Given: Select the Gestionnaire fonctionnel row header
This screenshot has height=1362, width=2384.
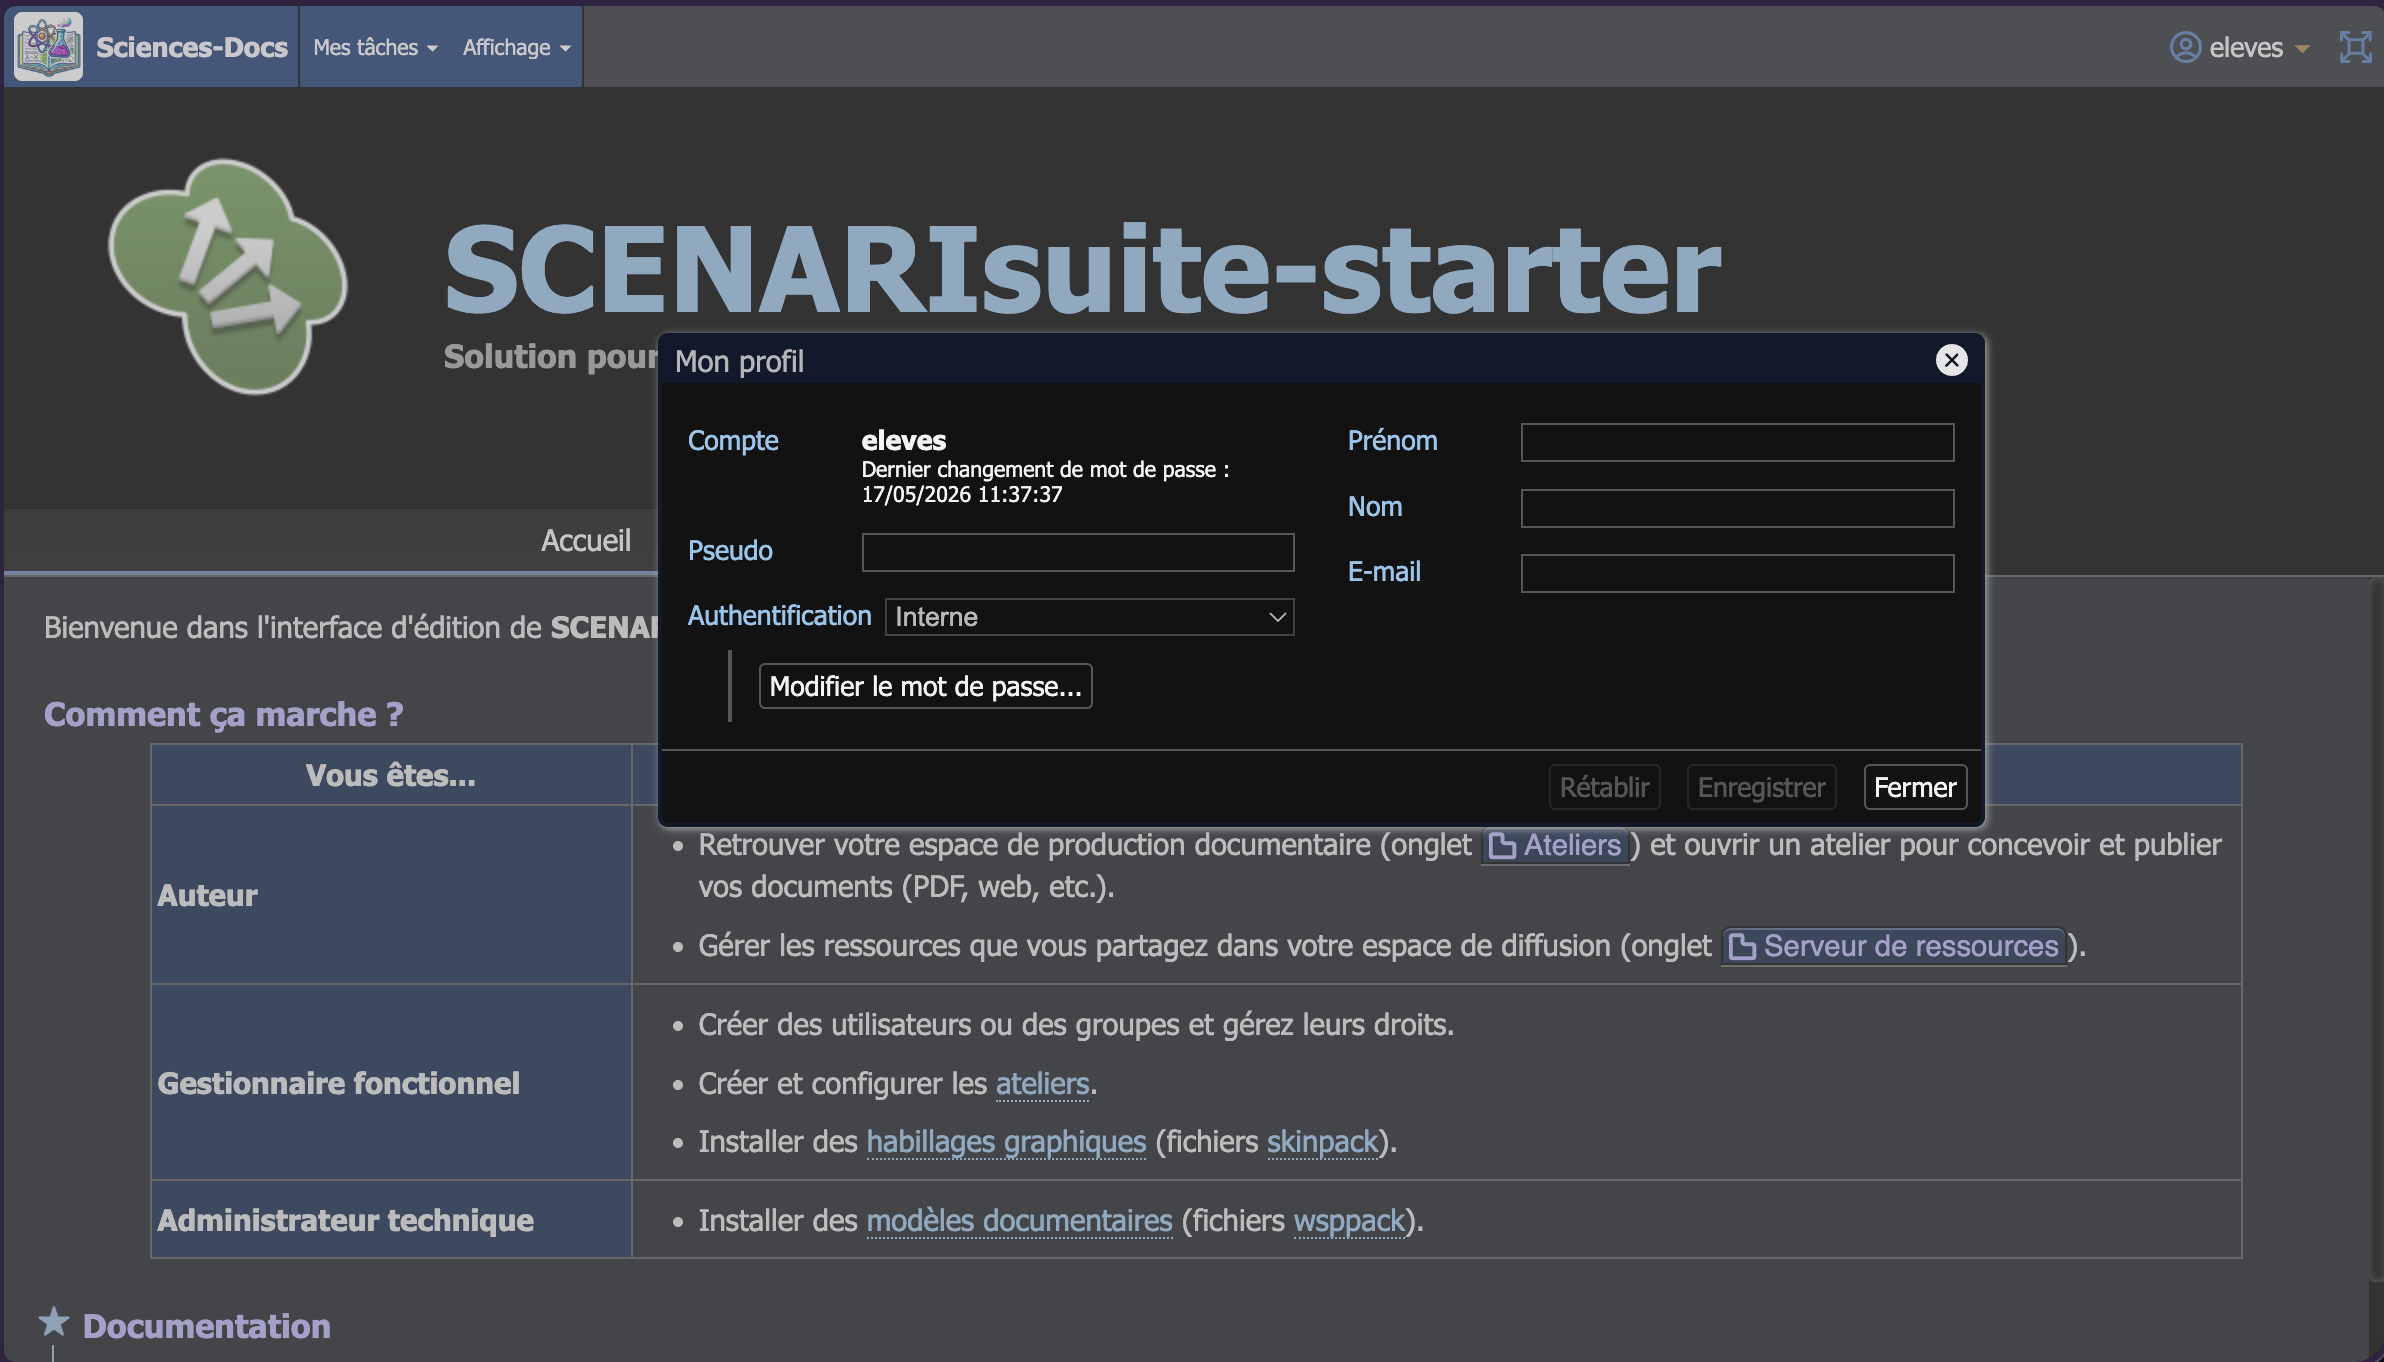Looking at the screenshot, I should 391,1083.
